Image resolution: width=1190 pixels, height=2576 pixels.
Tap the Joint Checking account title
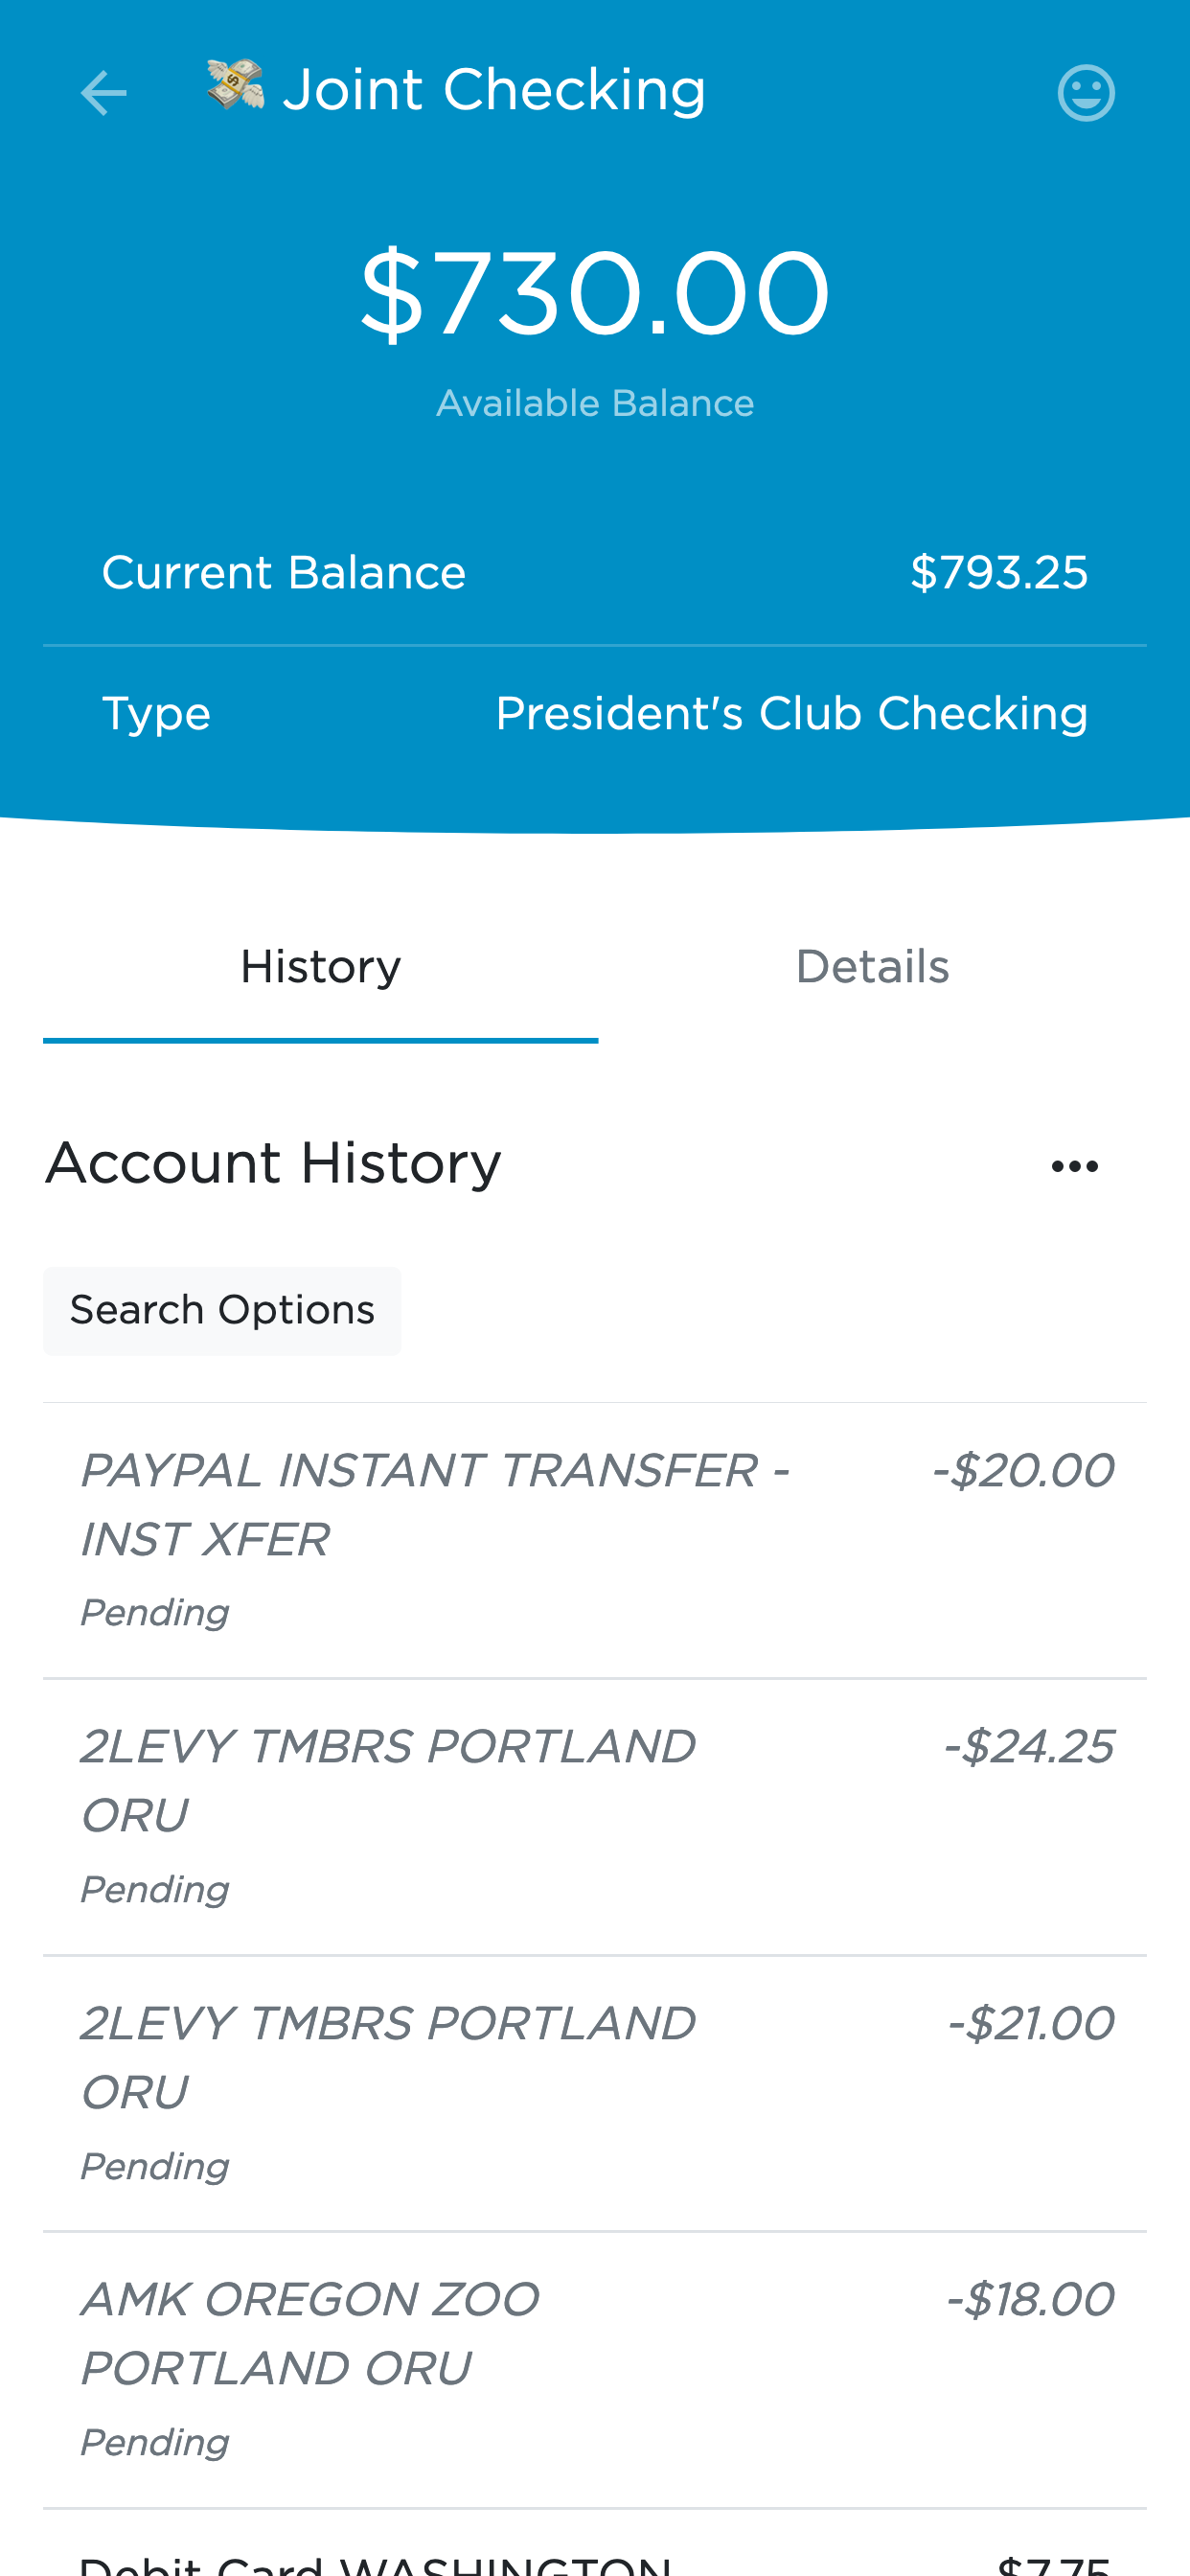(494, 90)
